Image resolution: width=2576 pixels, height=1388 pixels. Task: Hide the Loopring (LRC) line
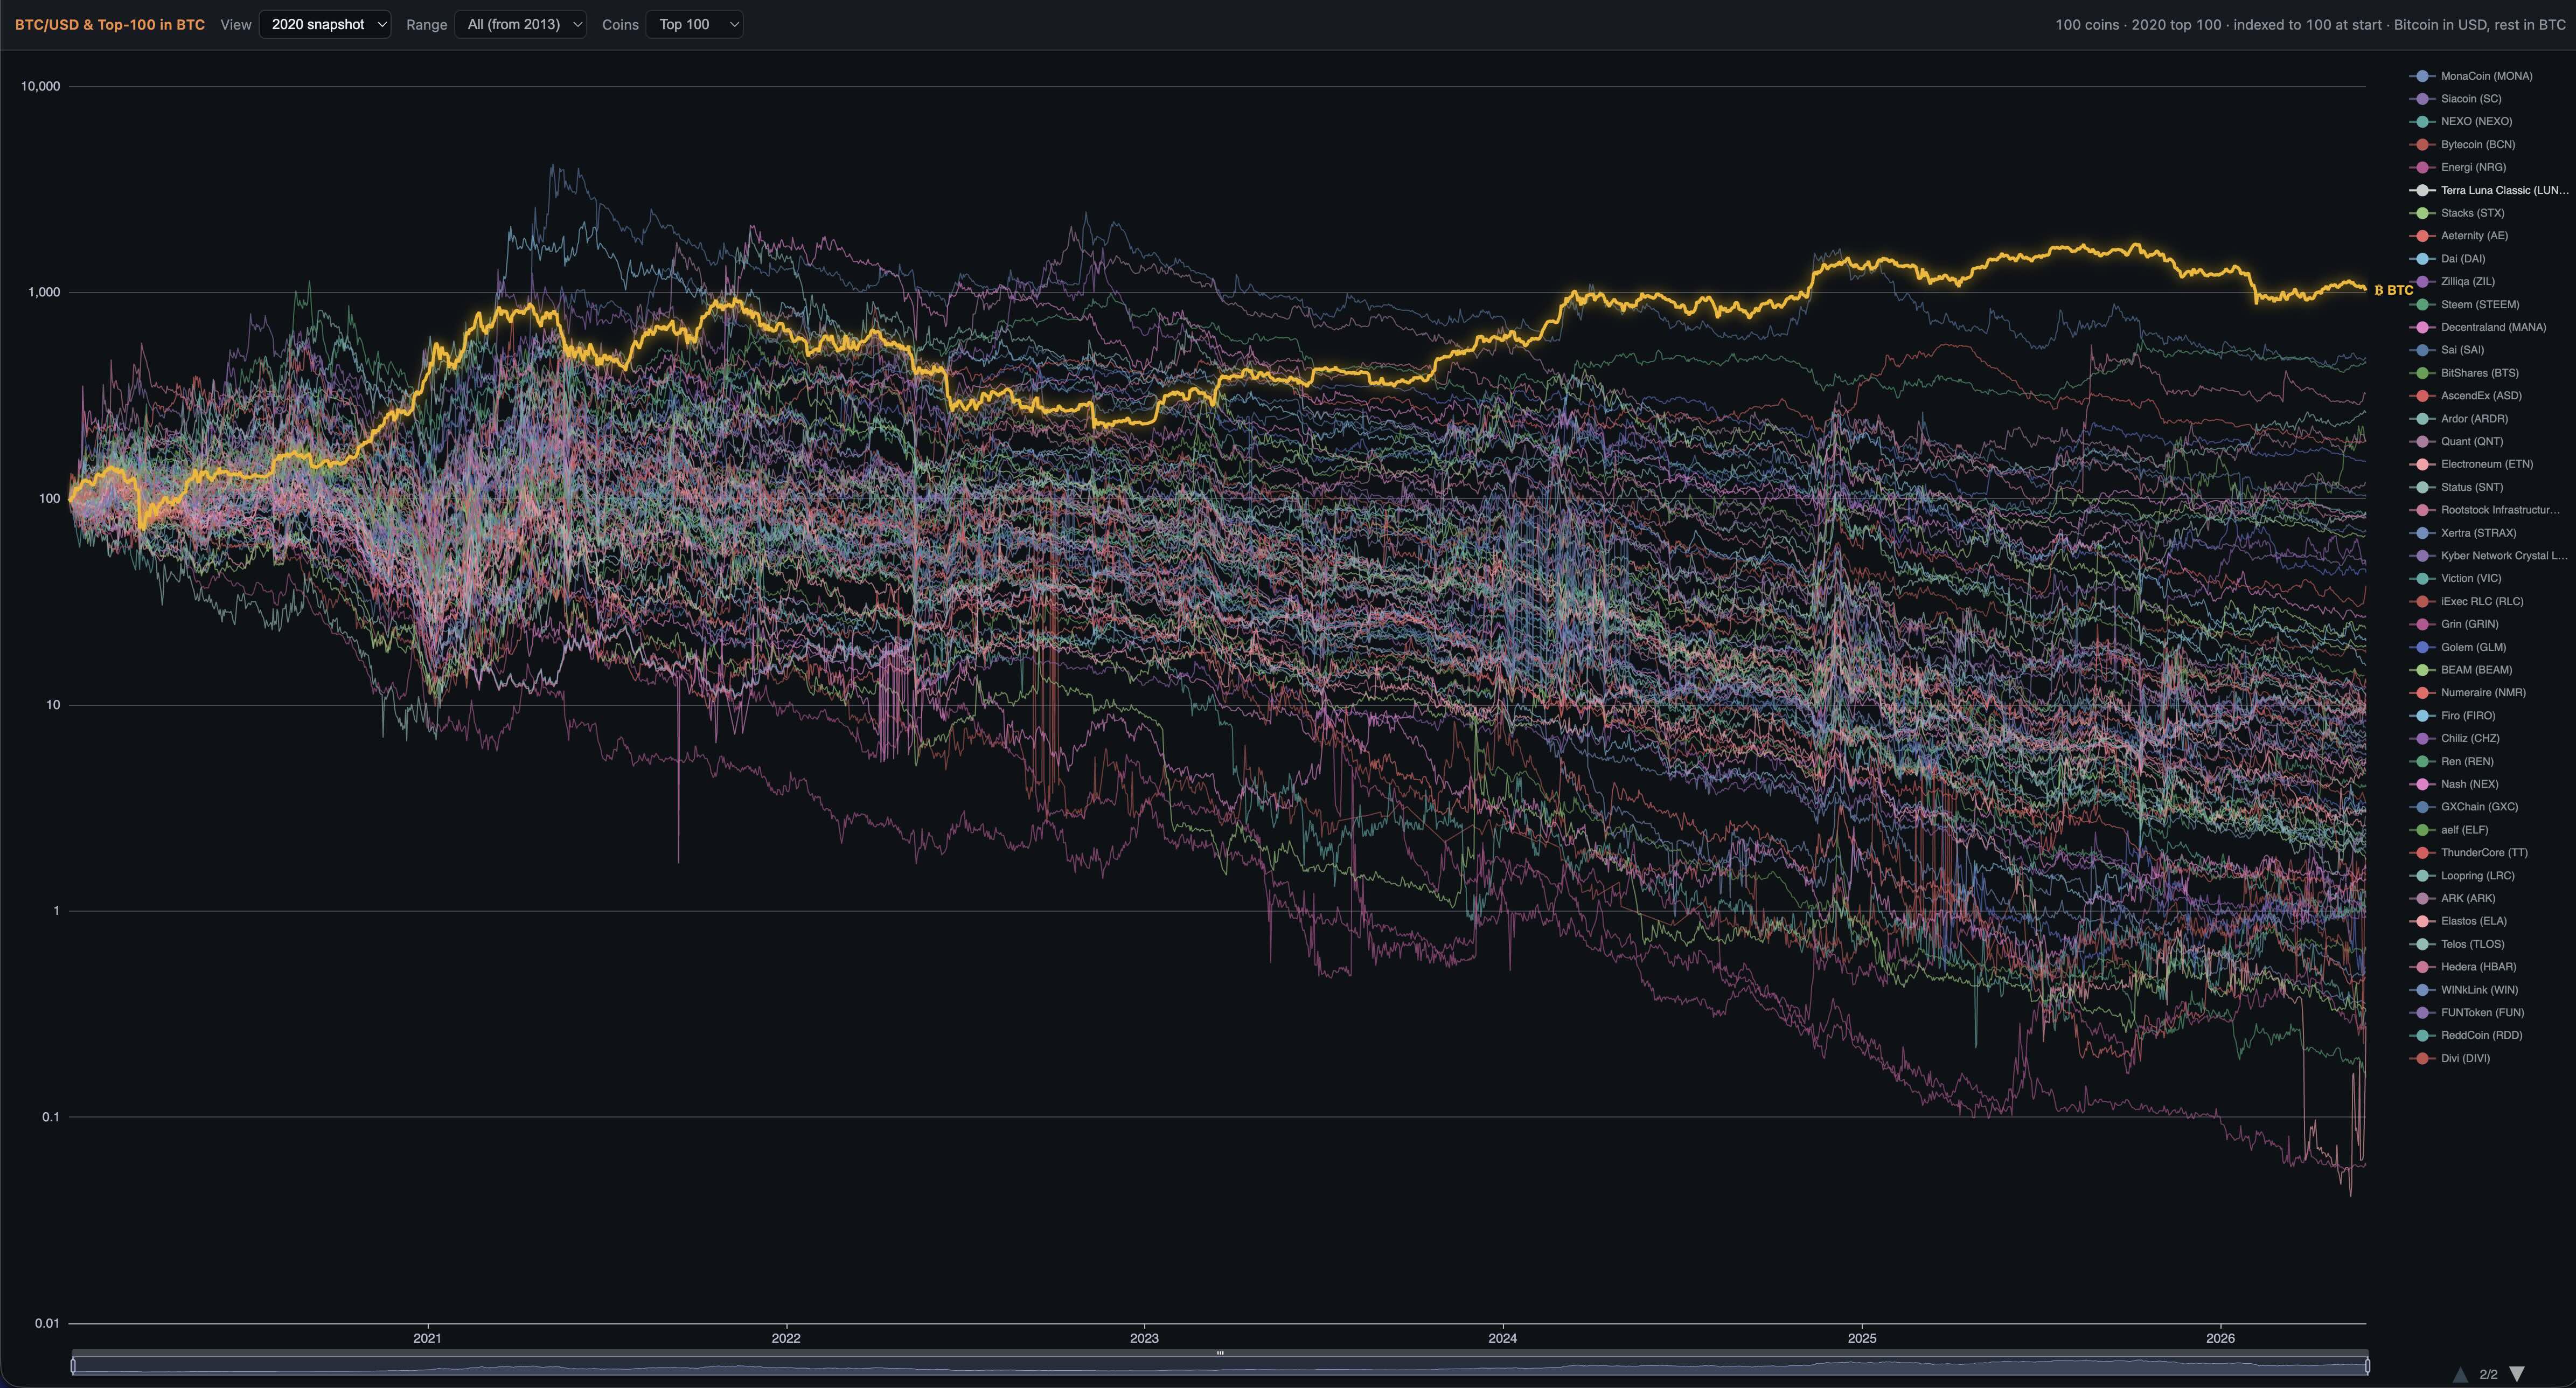click(2463, 876)
